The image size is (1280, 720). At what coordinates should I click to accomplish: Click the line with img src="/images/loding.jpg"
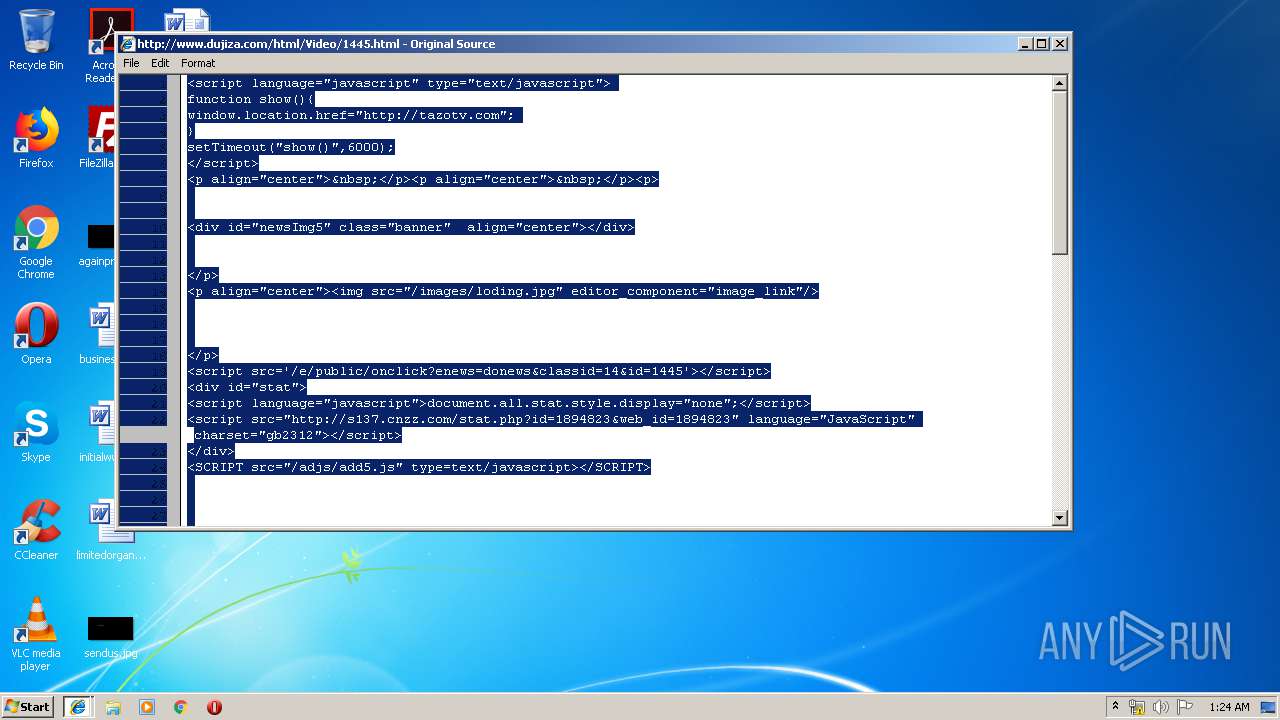pyautogui.click(x=503, y=291)
